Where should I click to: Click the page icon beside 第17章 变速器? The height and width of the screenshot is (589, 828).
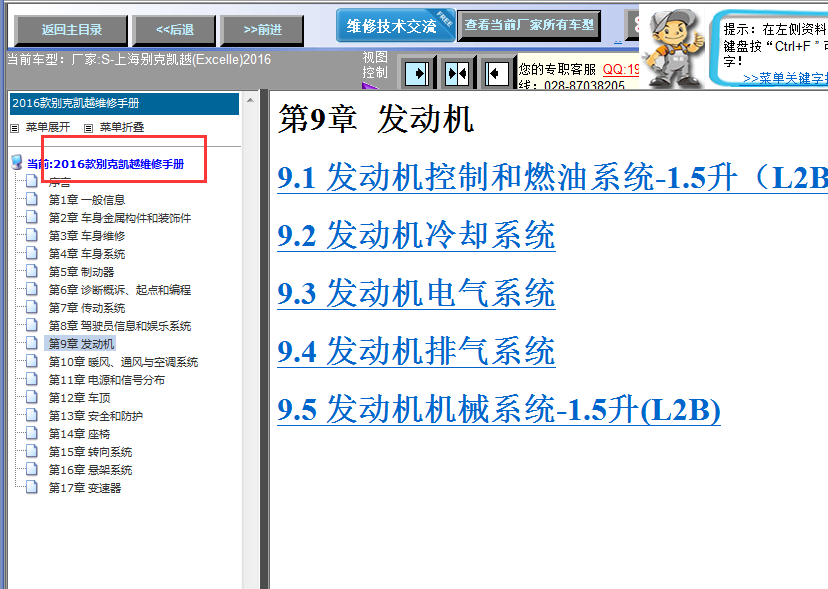click(32, 487)
